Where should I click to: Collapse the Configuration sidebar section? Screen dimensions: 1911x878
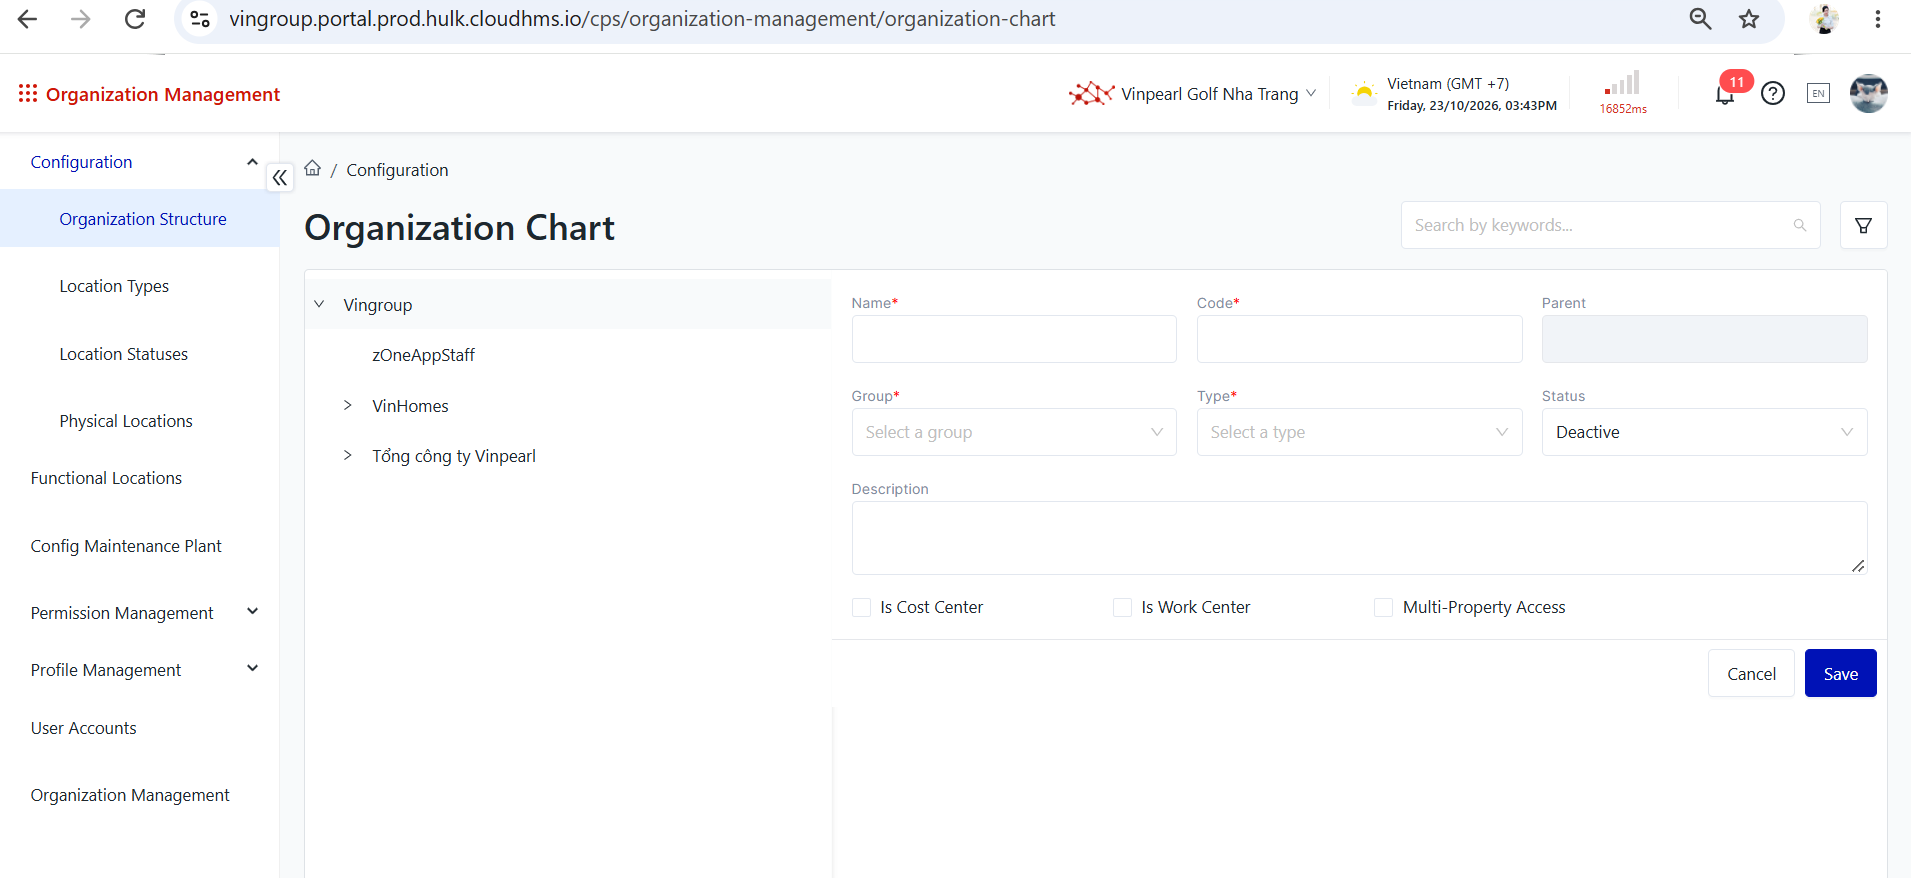pos(252,162)
